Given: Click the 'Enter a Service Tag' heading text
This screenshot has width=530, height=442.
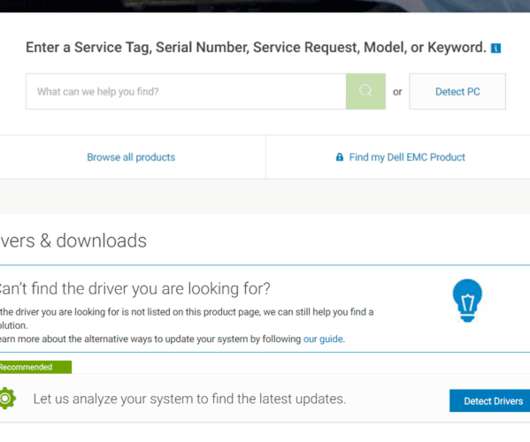Looking at the screenshot, I should [256, 47].
